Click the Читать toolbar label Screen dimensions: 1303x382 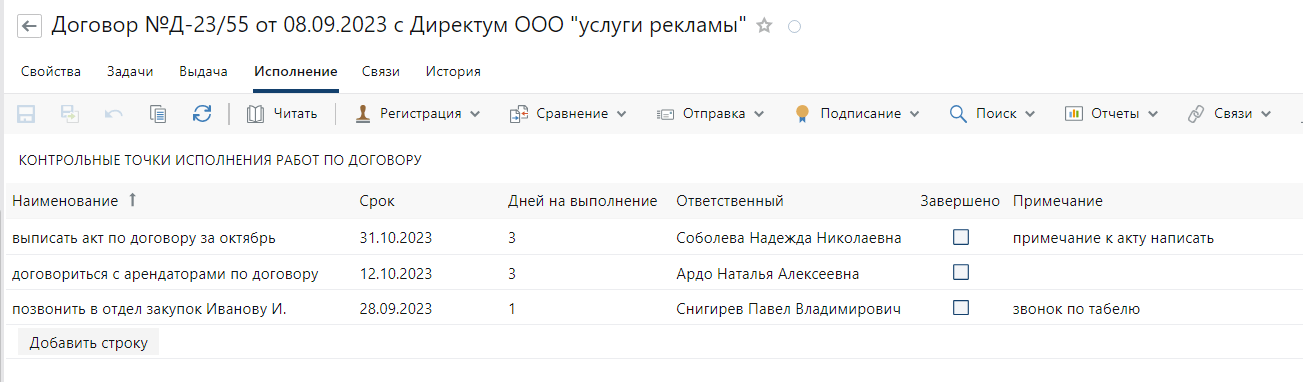[296, 114]
